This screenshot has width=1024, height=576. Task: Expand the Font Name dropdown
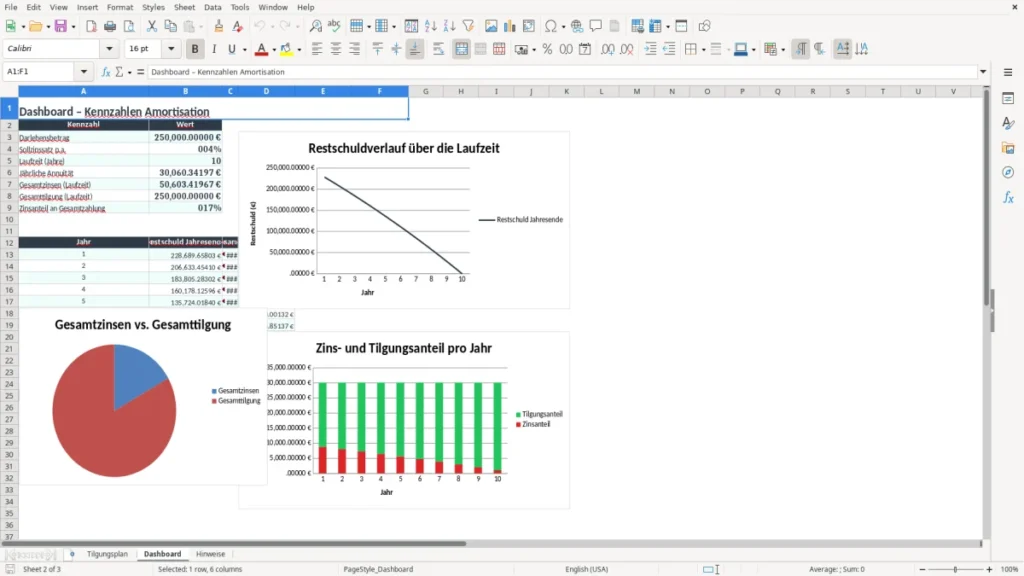109,48
